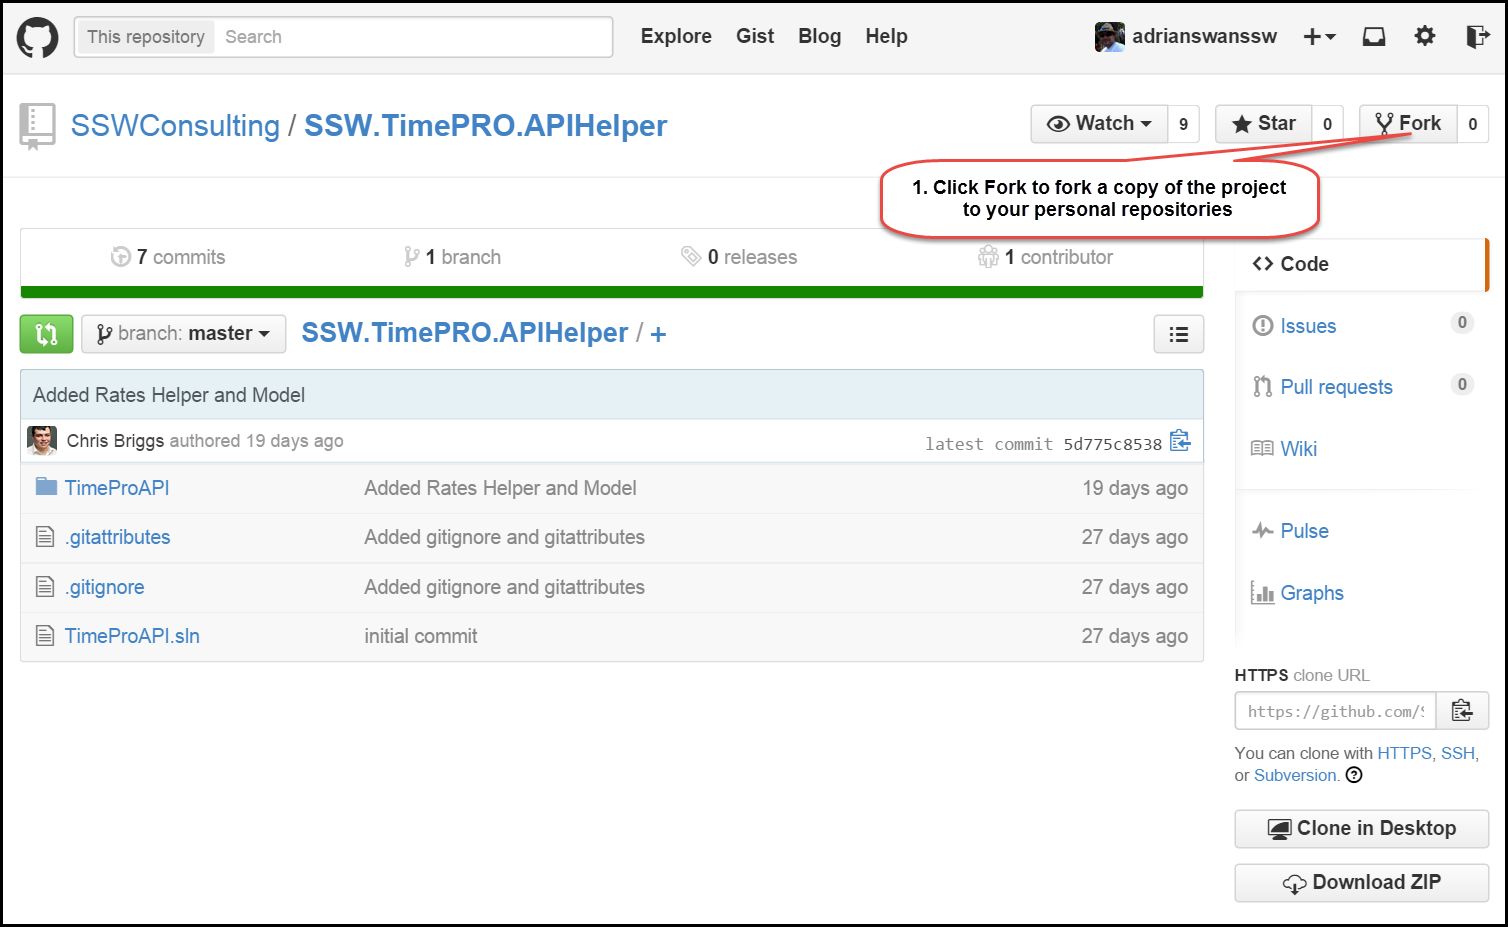Click adrianswanssw profile avatar
The height and width of the screenshot is (927, 1508).
1110,37
